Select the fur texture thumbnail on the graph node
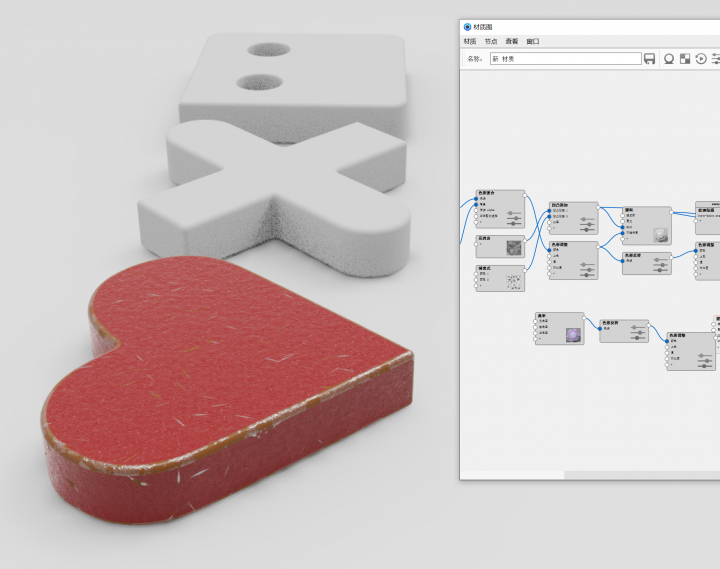The height and width of the screenshot is (569, 720). pos(513,247)
